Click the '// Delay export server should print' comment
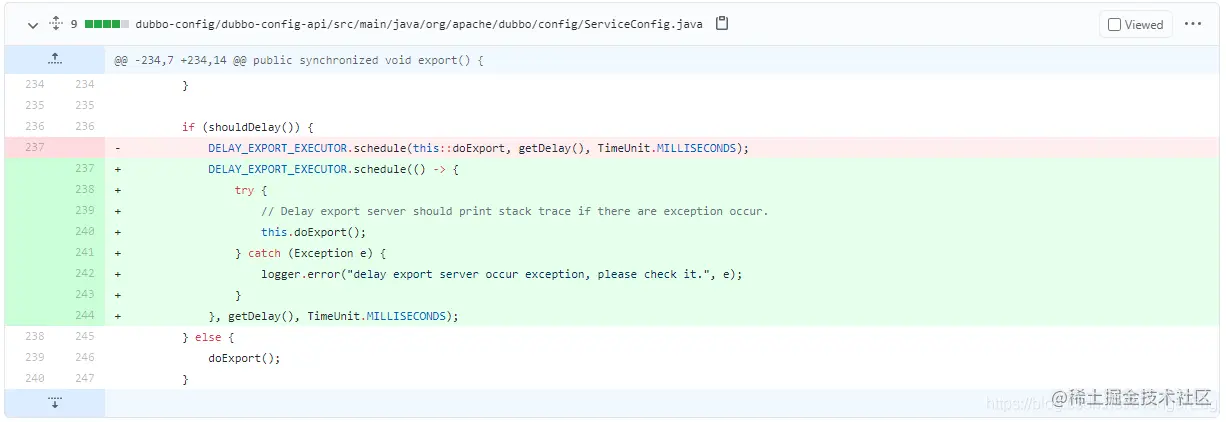This screenshot has width=1226, height=422. (x=515, y=211)
